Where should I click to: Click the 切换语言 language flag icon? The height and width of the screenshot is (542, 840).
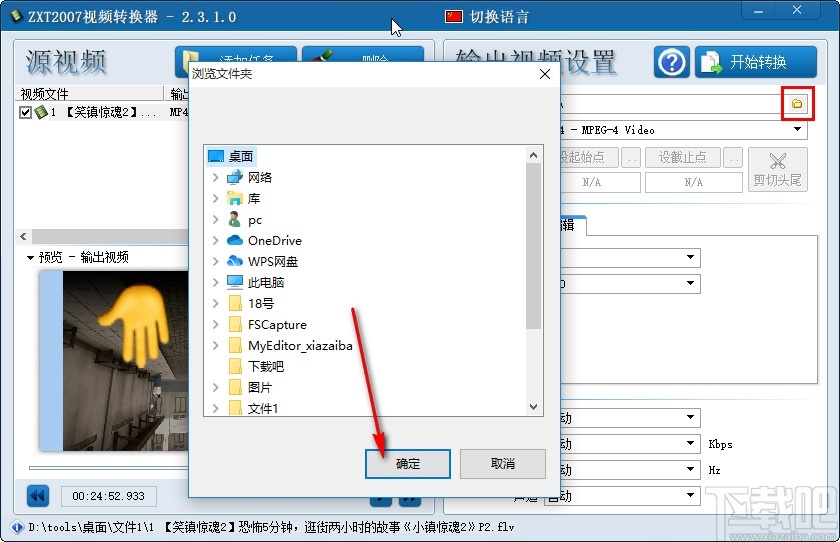(454, 17)
